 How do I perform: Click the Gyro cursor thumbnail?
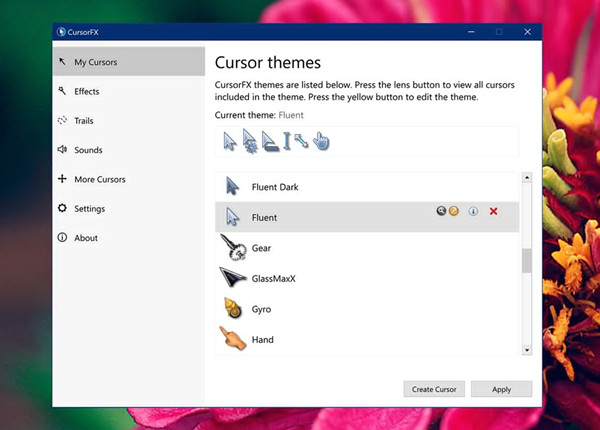click(x=233, y=308)
